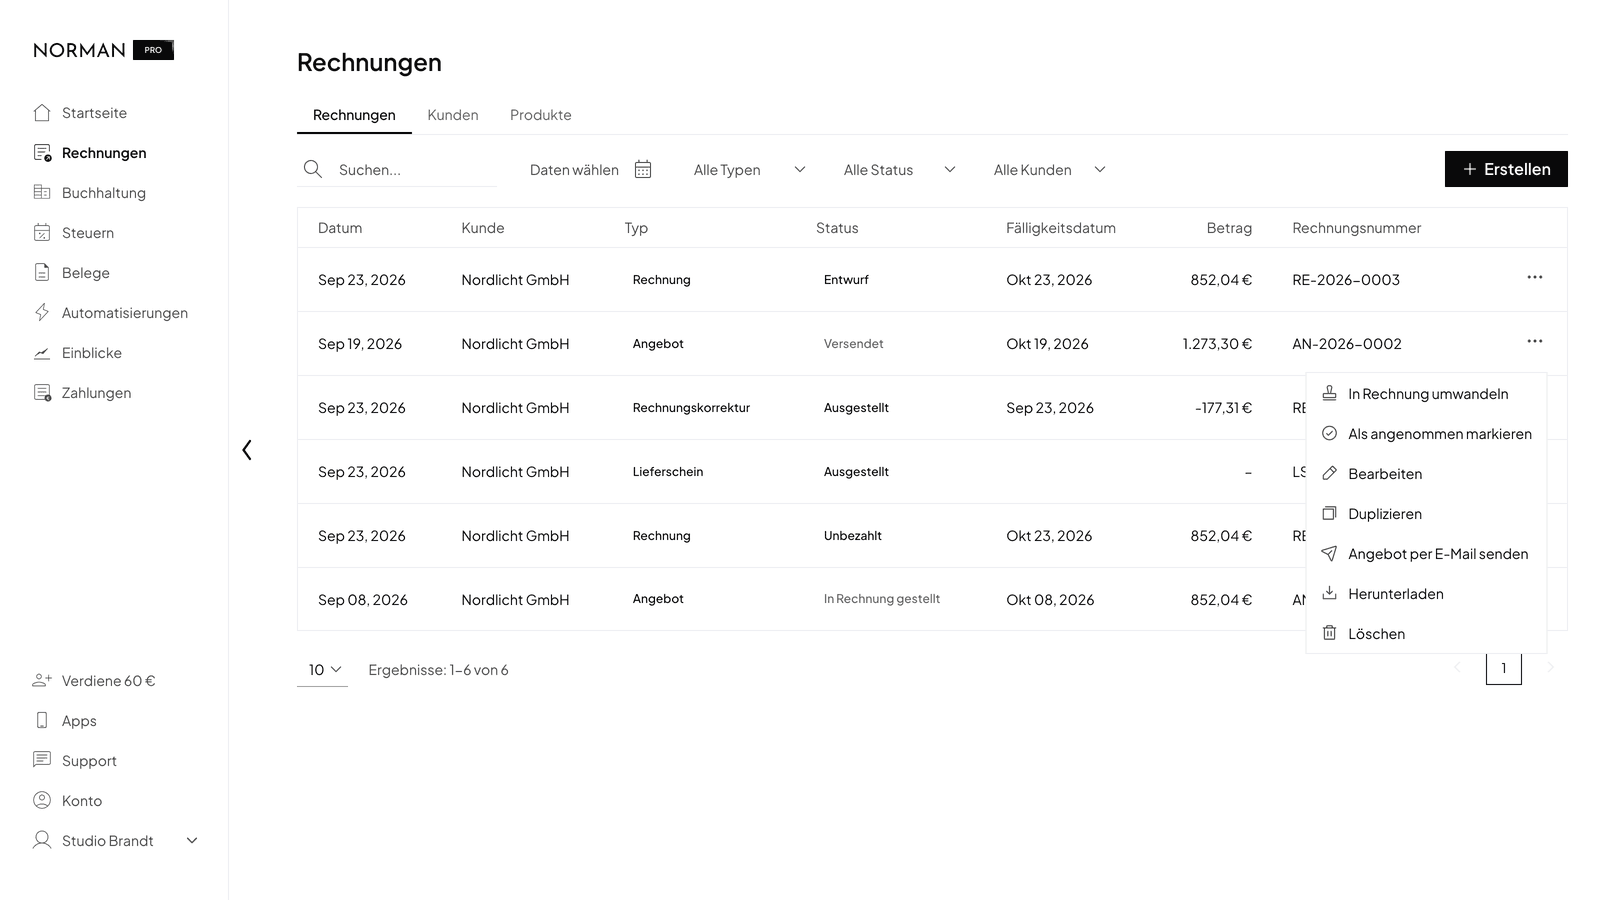Viewport: 1600px width, 900px height.
Task: Switch to the Kunden tab
Action: 453,115
